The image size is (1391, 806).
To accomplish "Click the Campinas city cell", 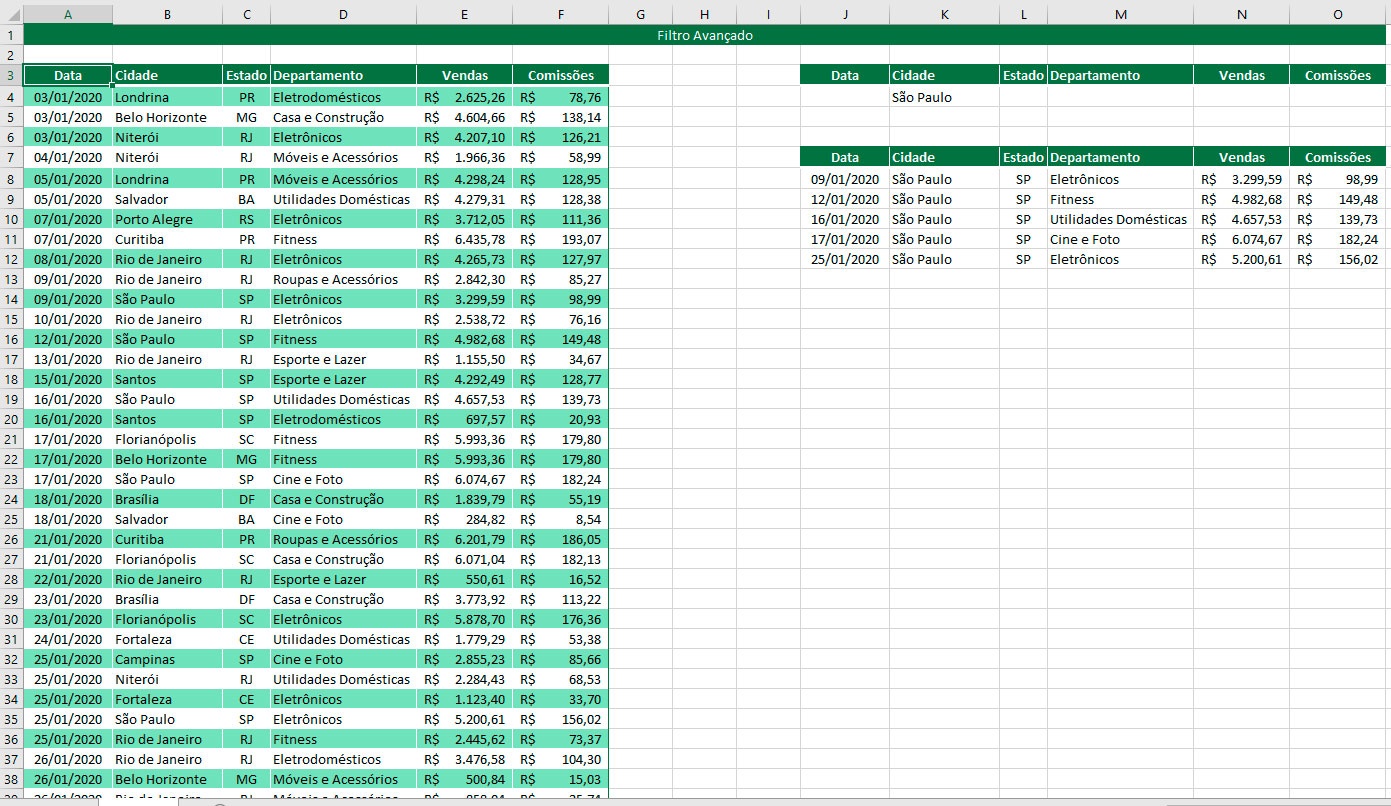I will click(167, 659).
